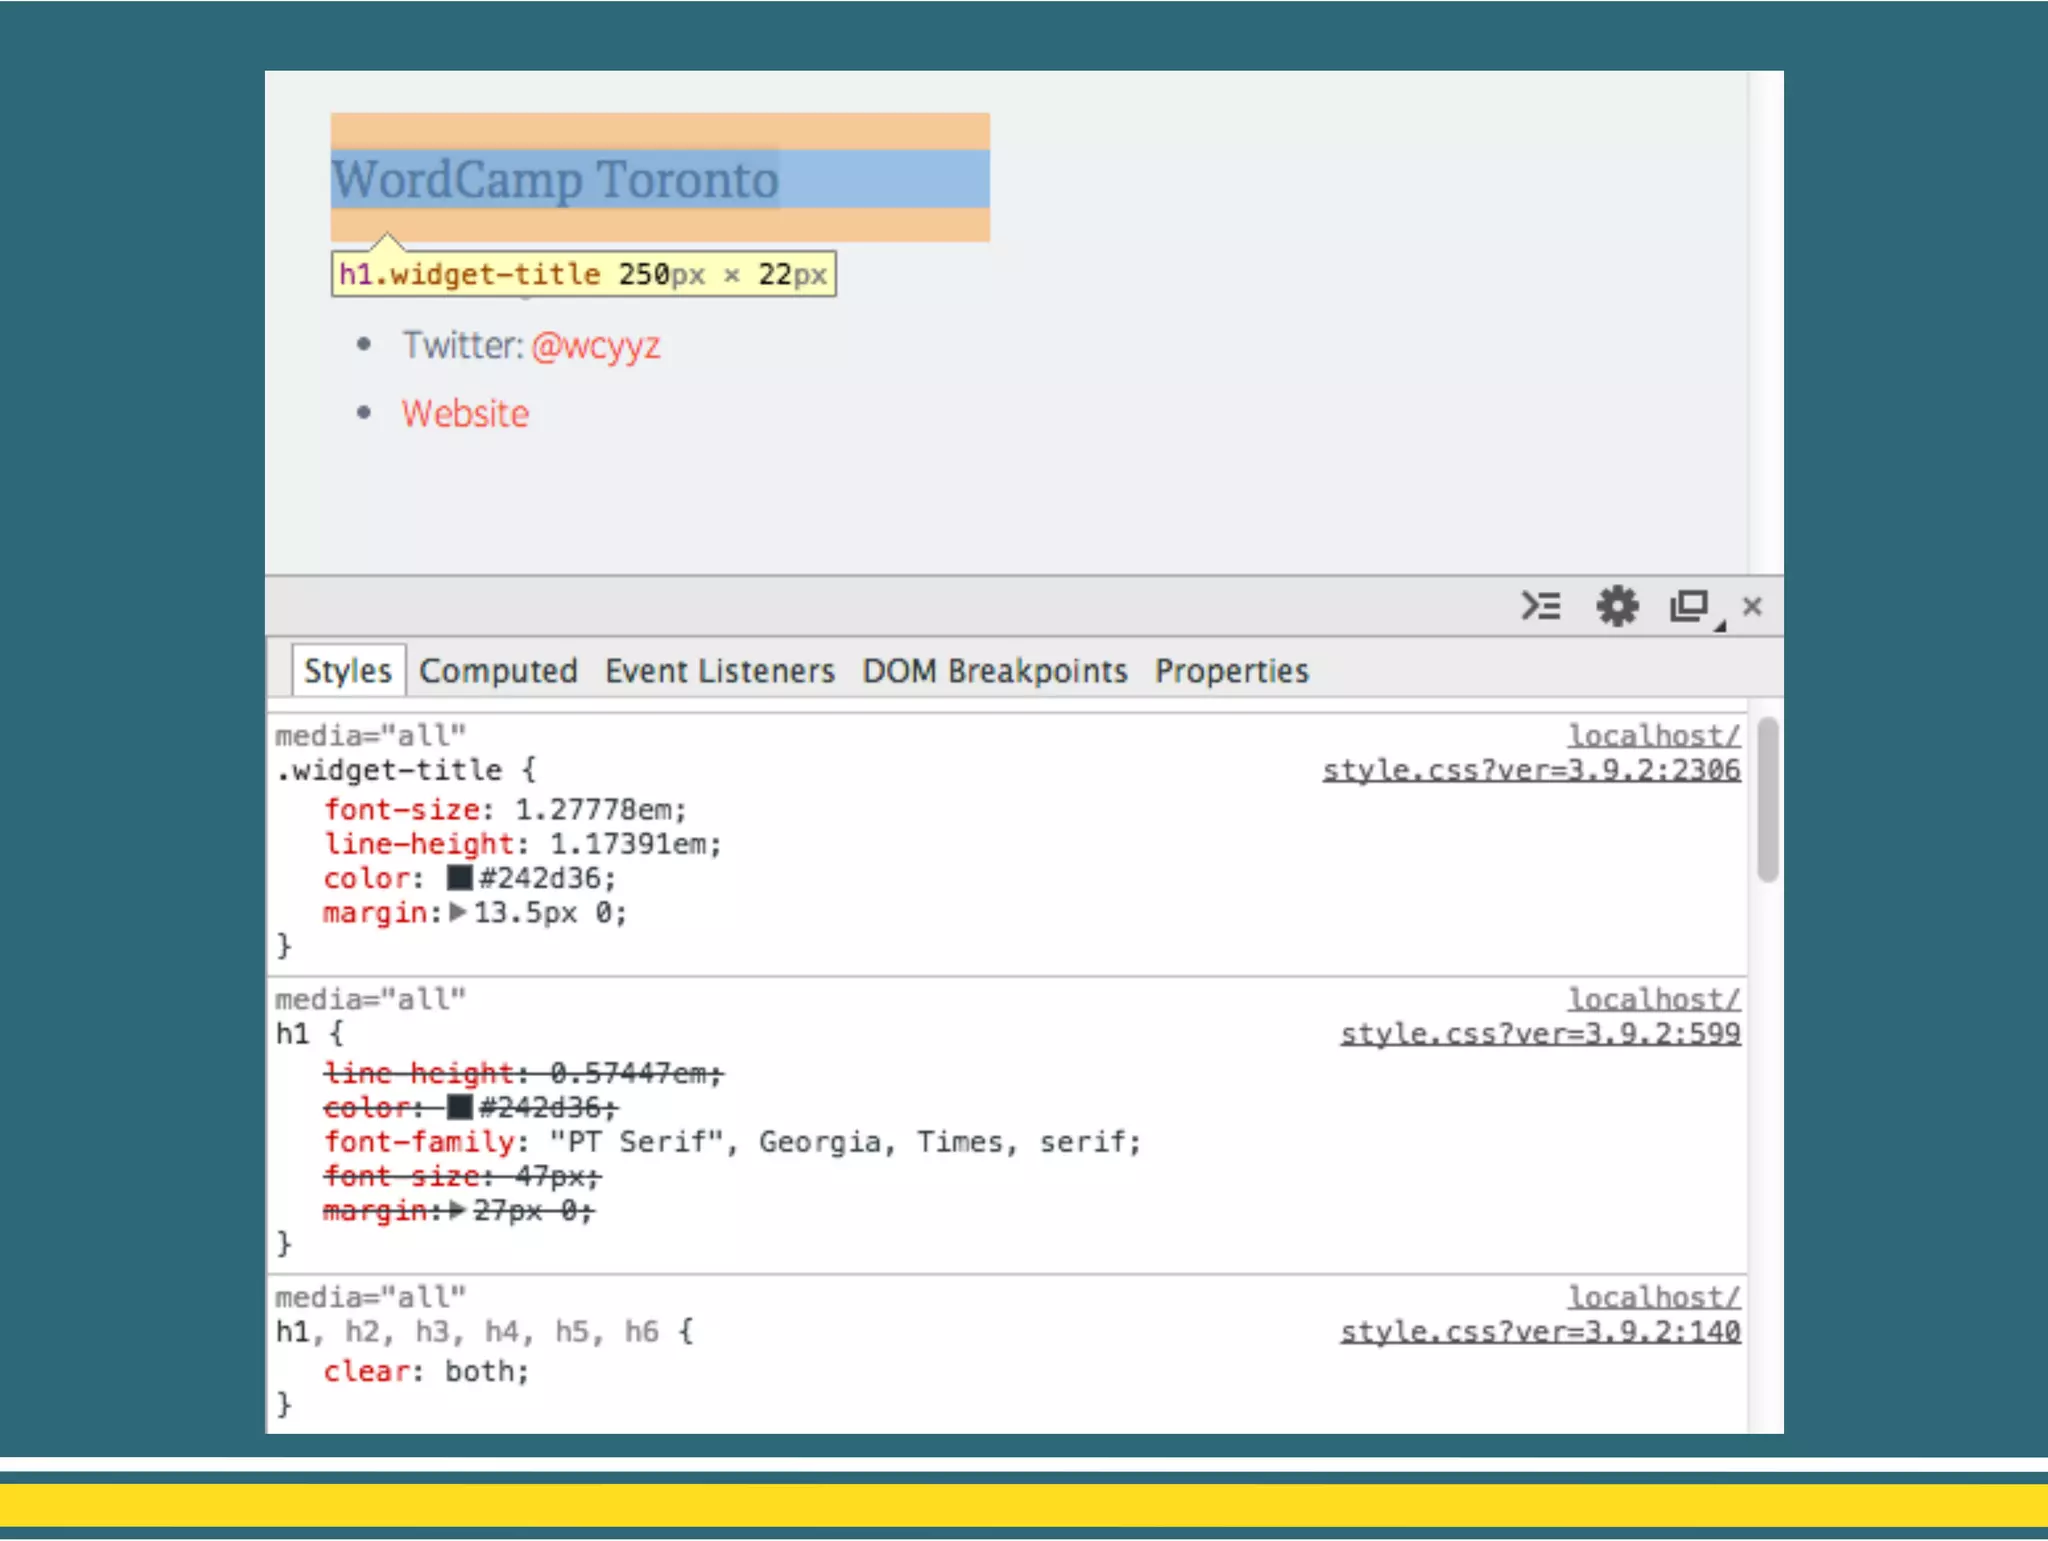Open DevTools settings gear icon

(x=1617, y=606)
